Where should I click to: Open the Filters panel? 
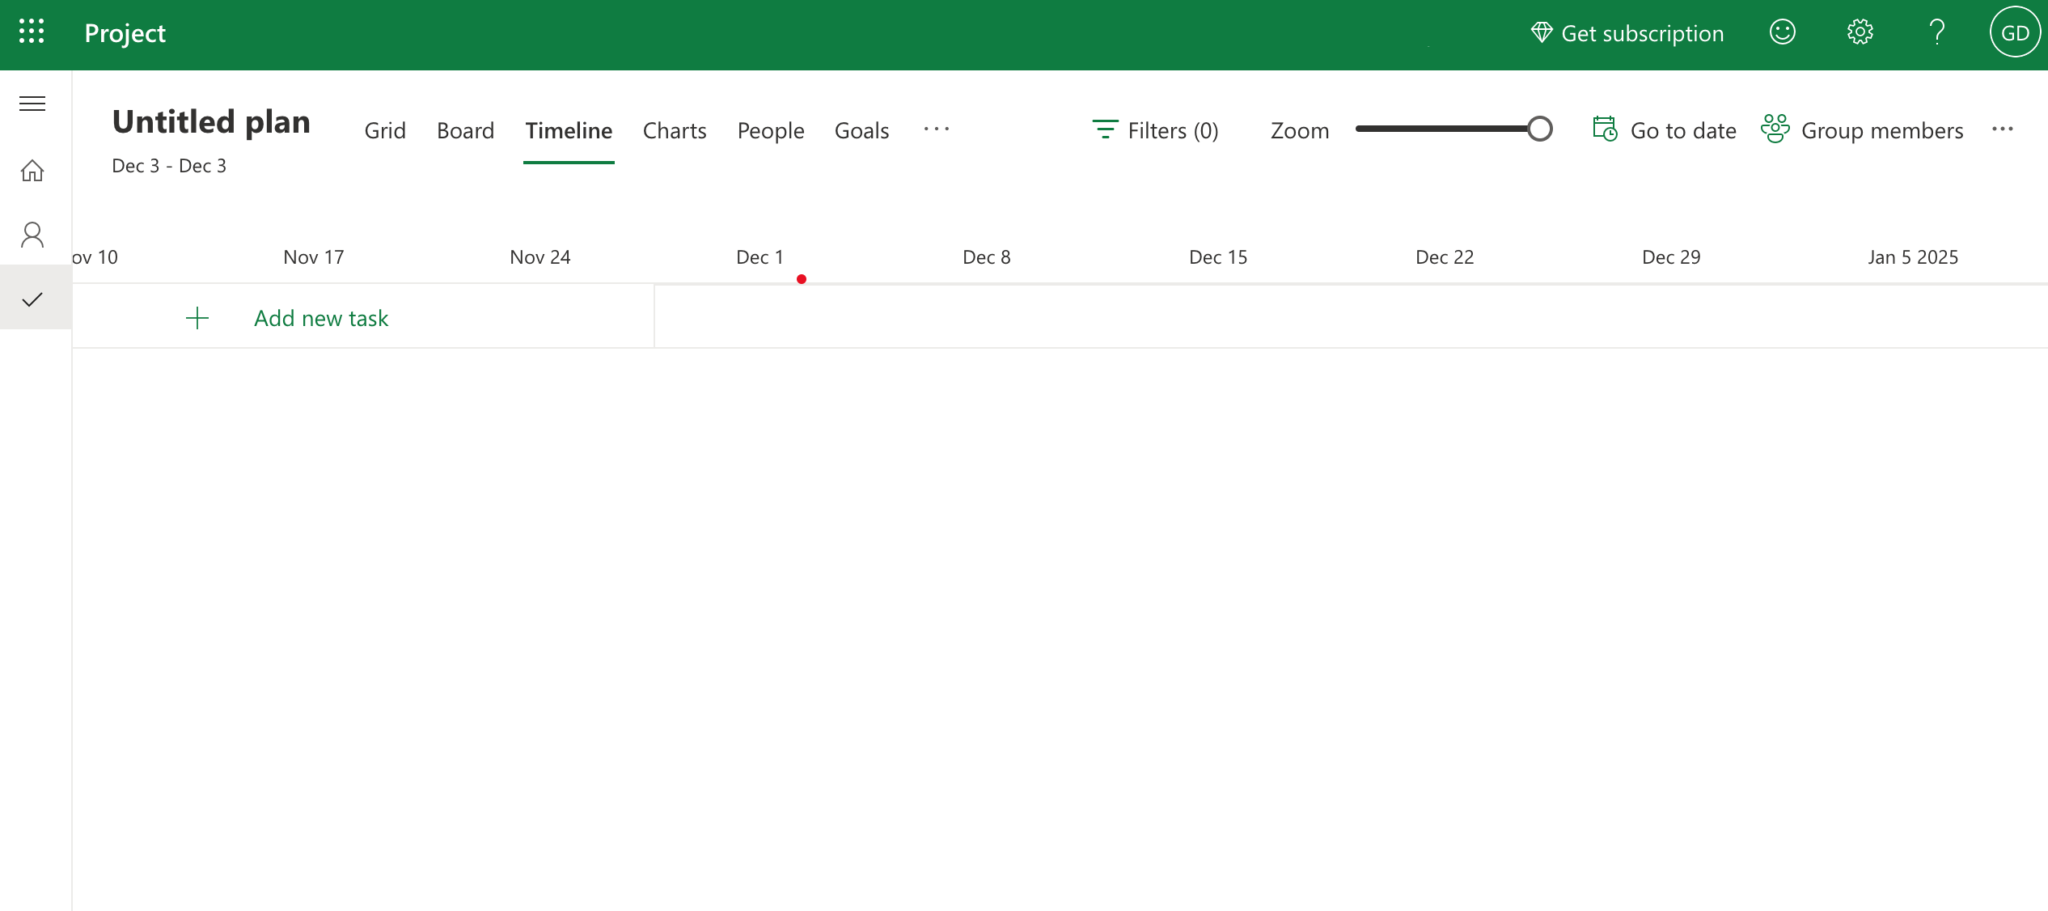pos(1155,130)
